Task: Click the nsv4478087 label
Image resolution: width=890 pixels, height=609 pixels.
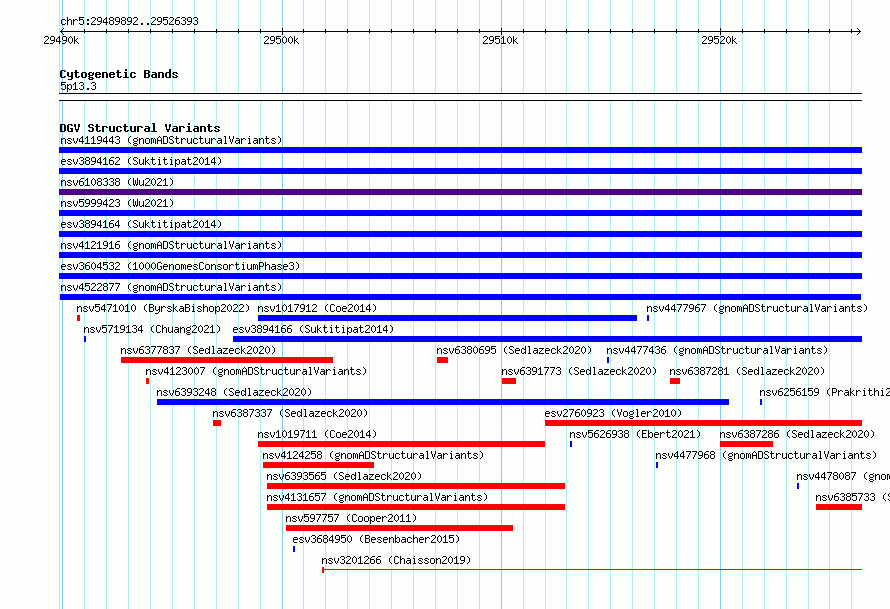Action: click(x=843, y=476)
